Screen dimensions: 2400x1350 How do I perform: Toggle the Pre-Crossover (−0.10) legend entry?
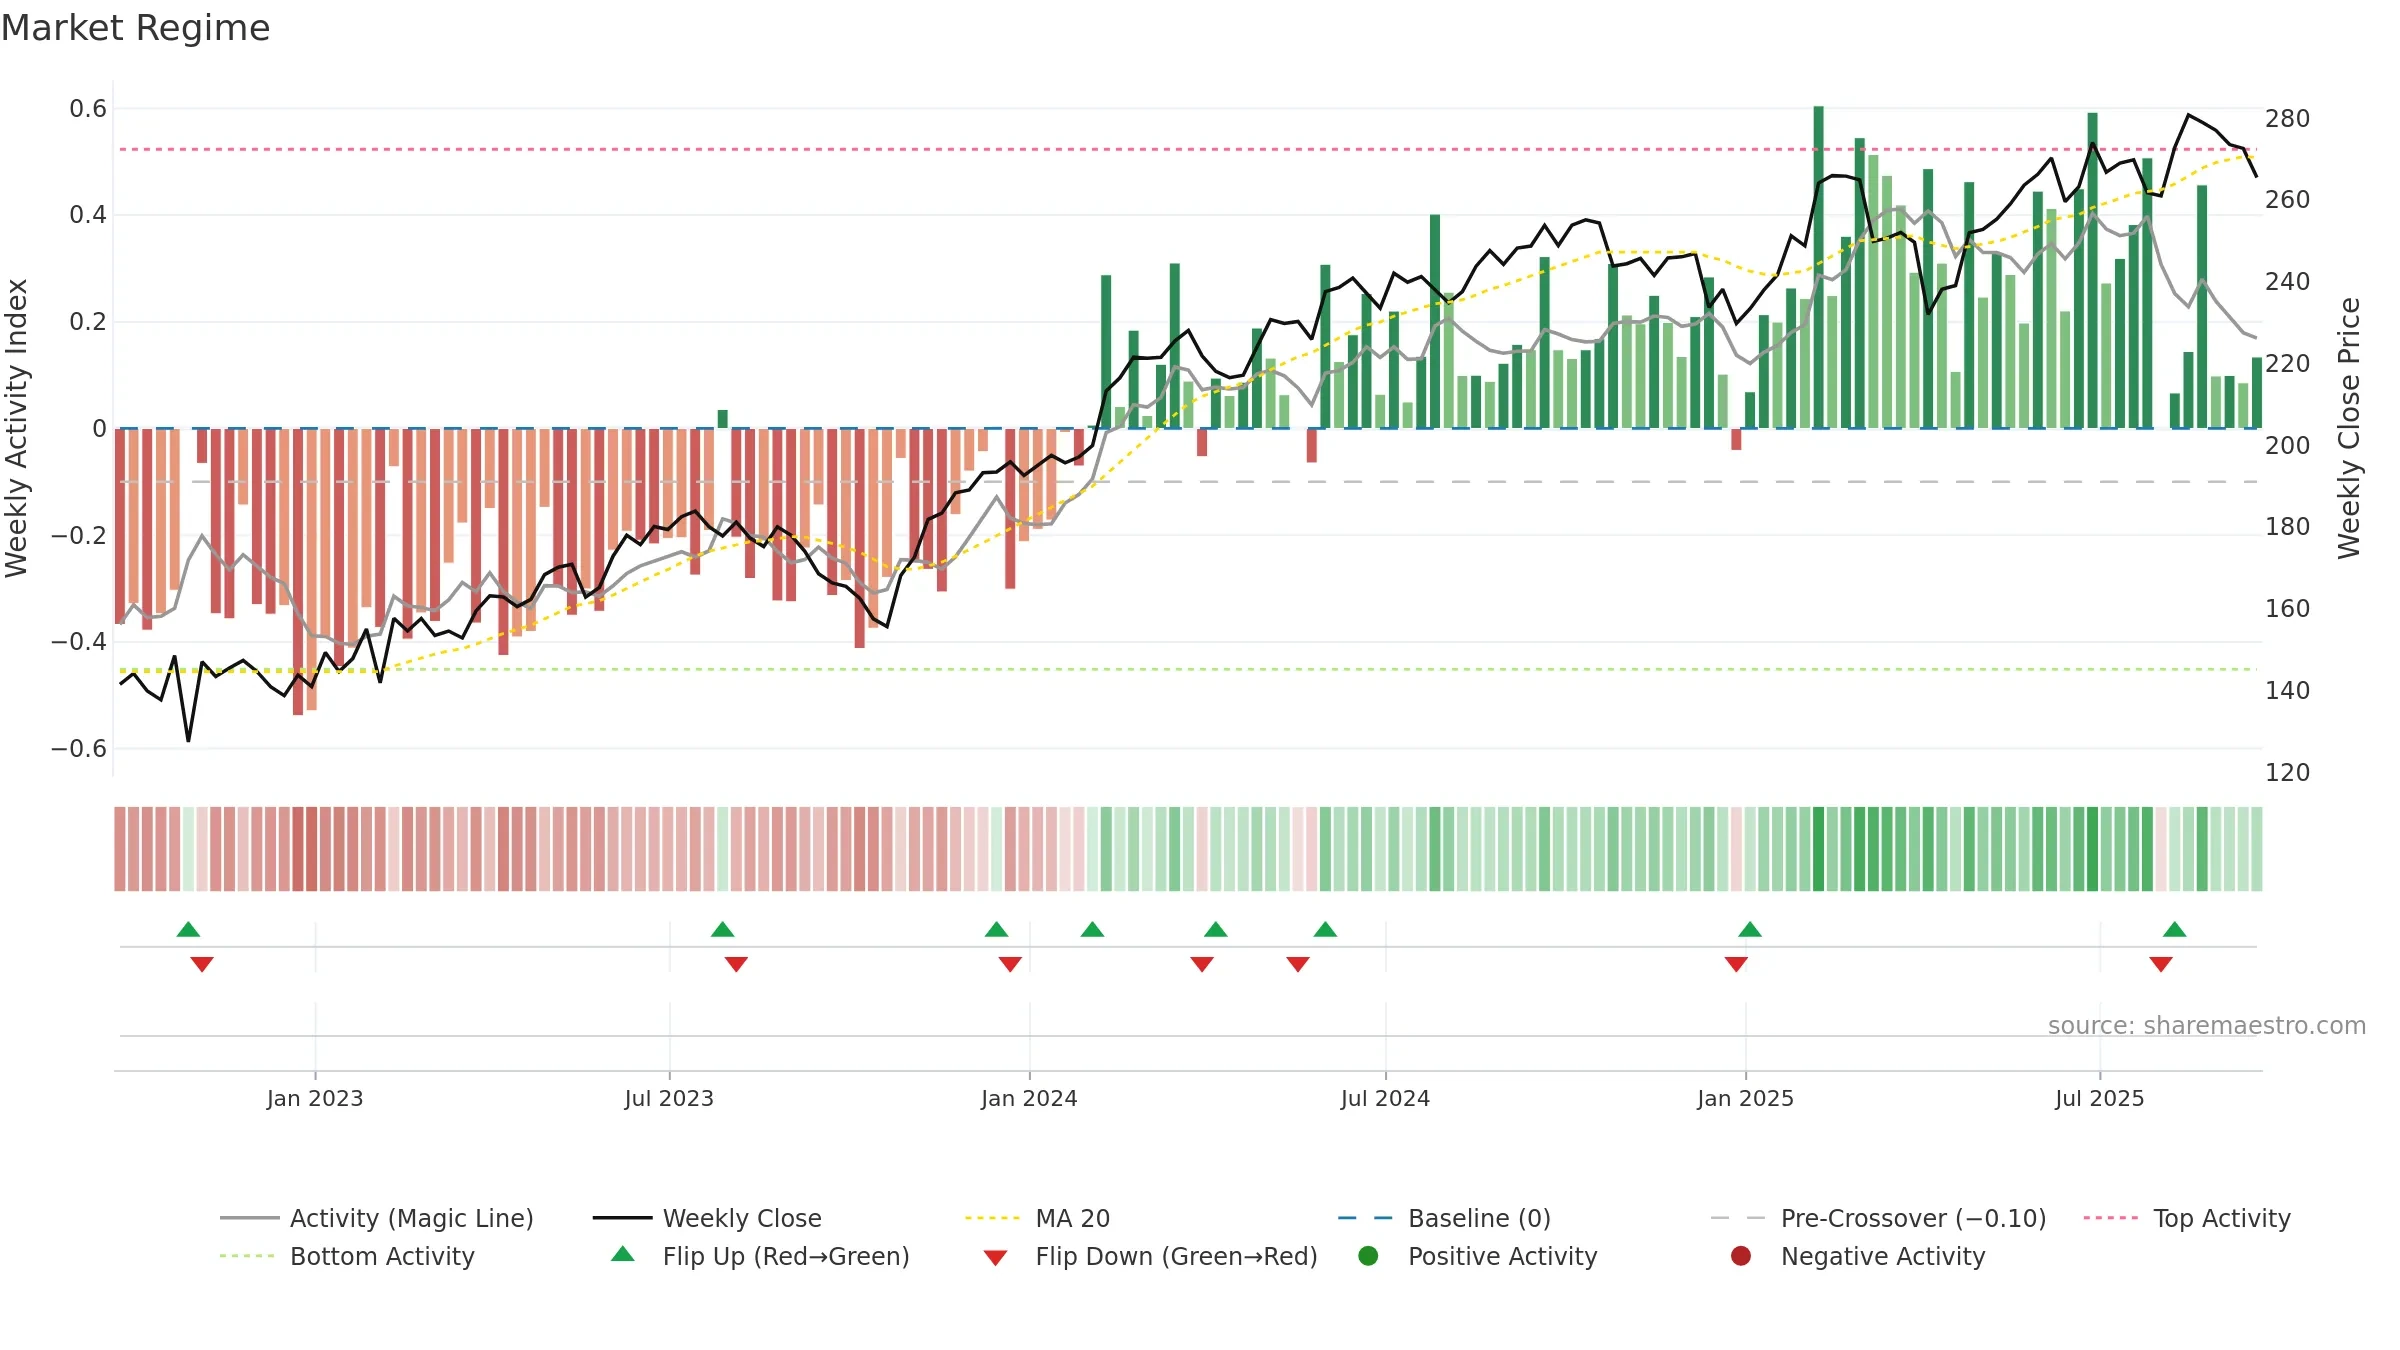pyautogui.click(x=1878, y=1218)
